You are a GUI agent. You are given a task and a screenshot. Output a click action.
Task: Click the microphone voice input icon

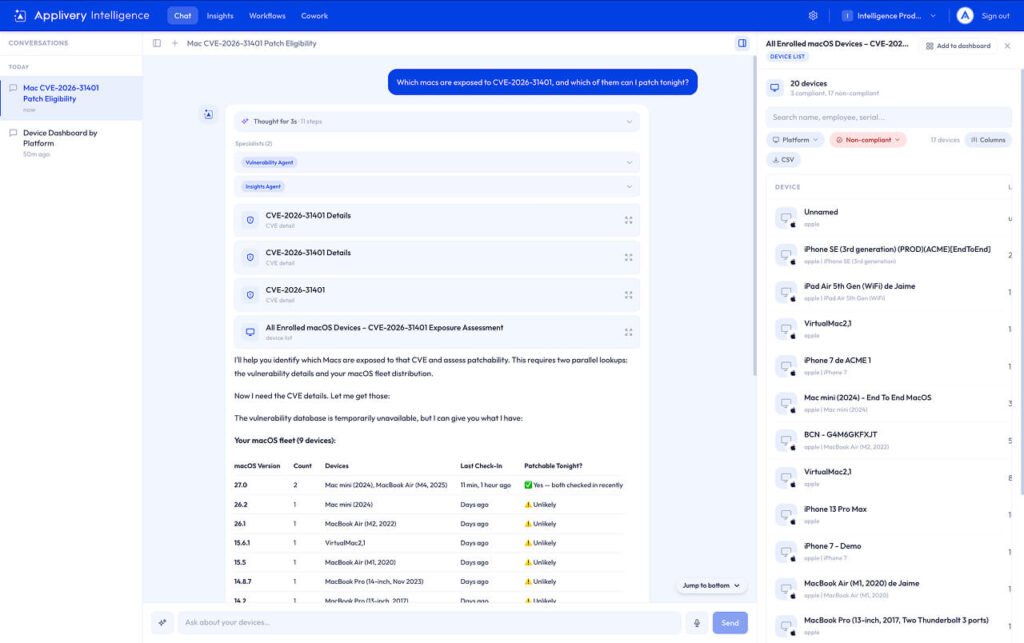(x=697, y=623)
